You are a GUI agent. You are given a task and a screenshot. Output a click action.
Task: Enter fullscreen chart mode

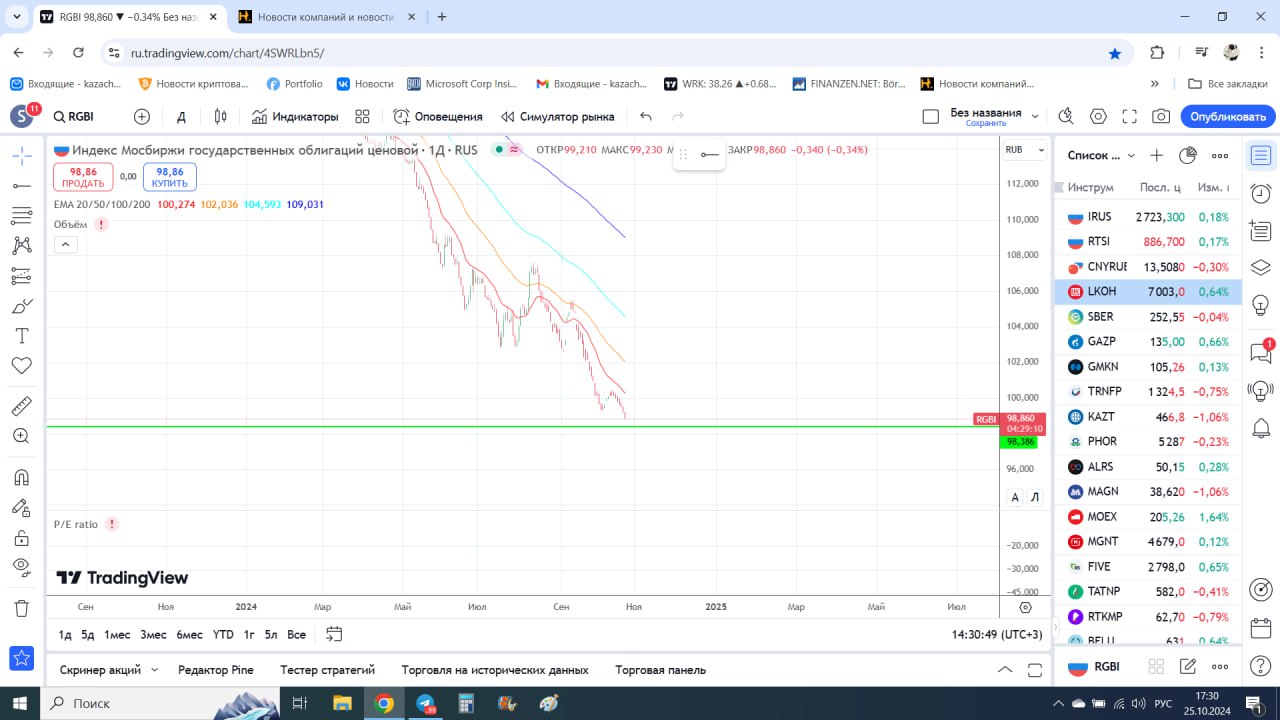point(1130,116)
